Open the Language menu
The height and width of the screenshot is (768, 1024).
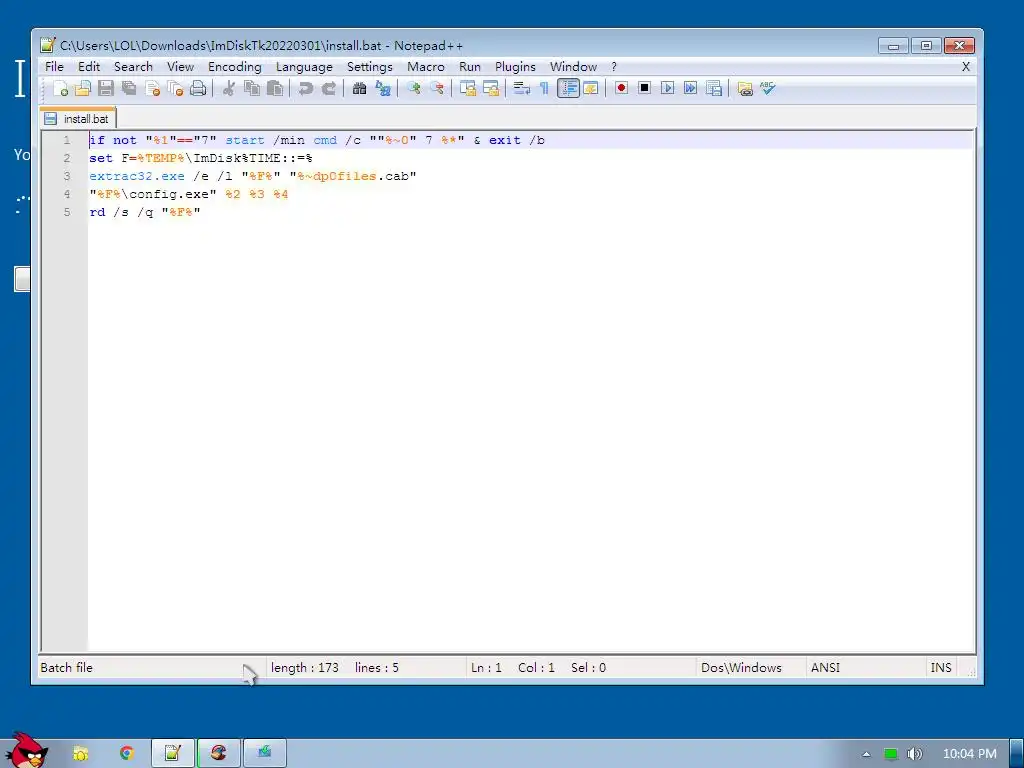tap(304, 67)
